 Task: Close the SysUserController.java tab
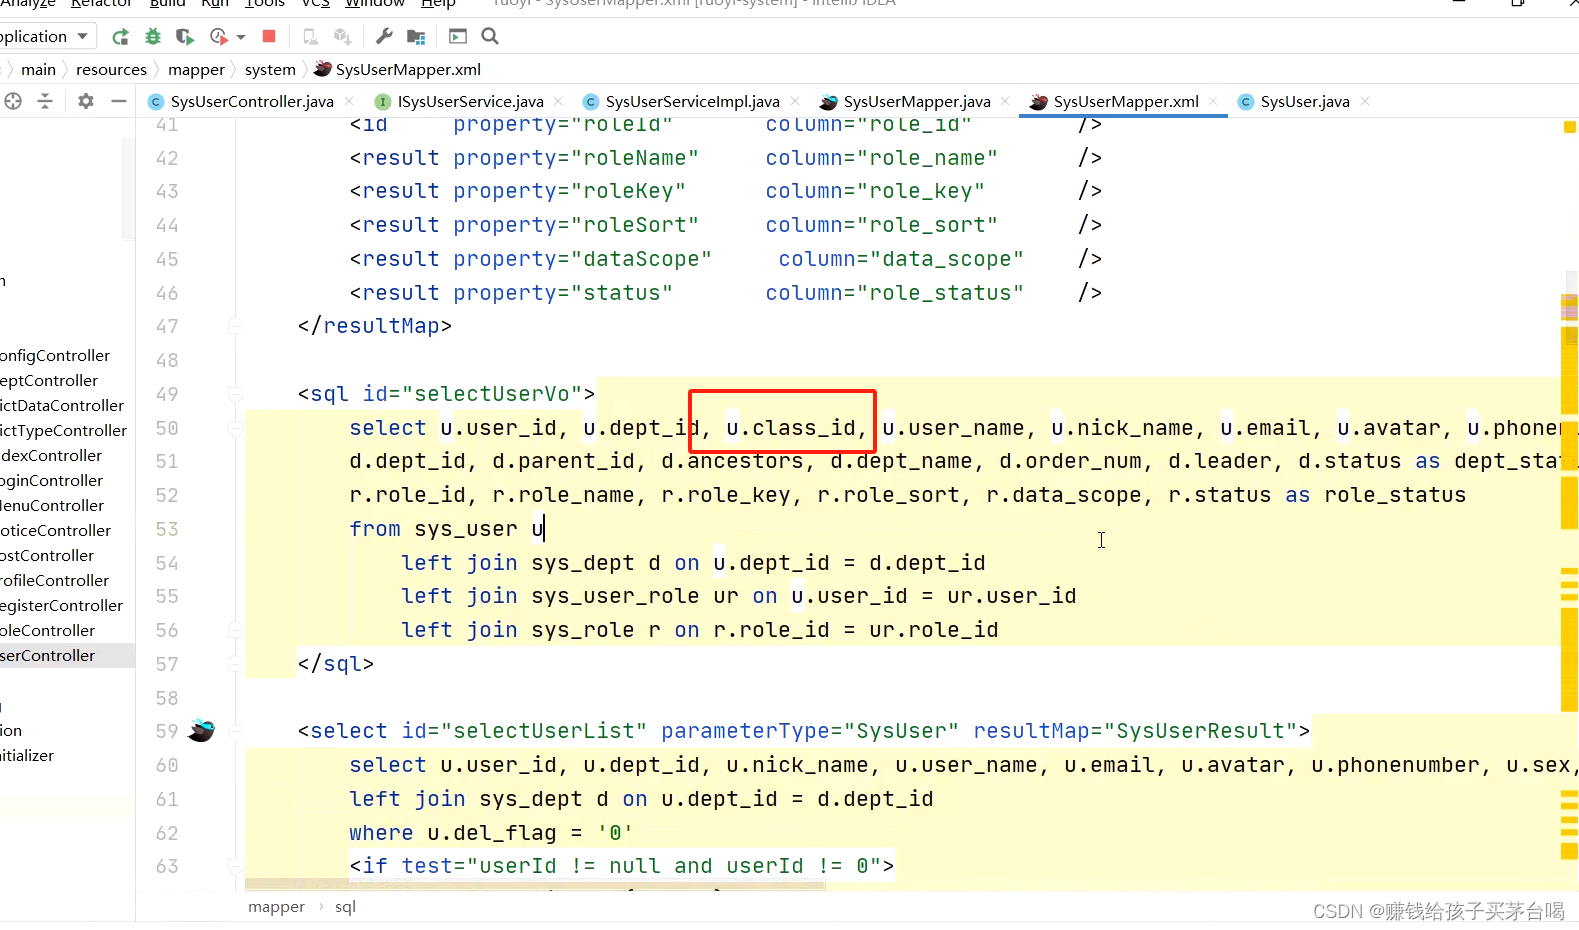click(349, 101)
